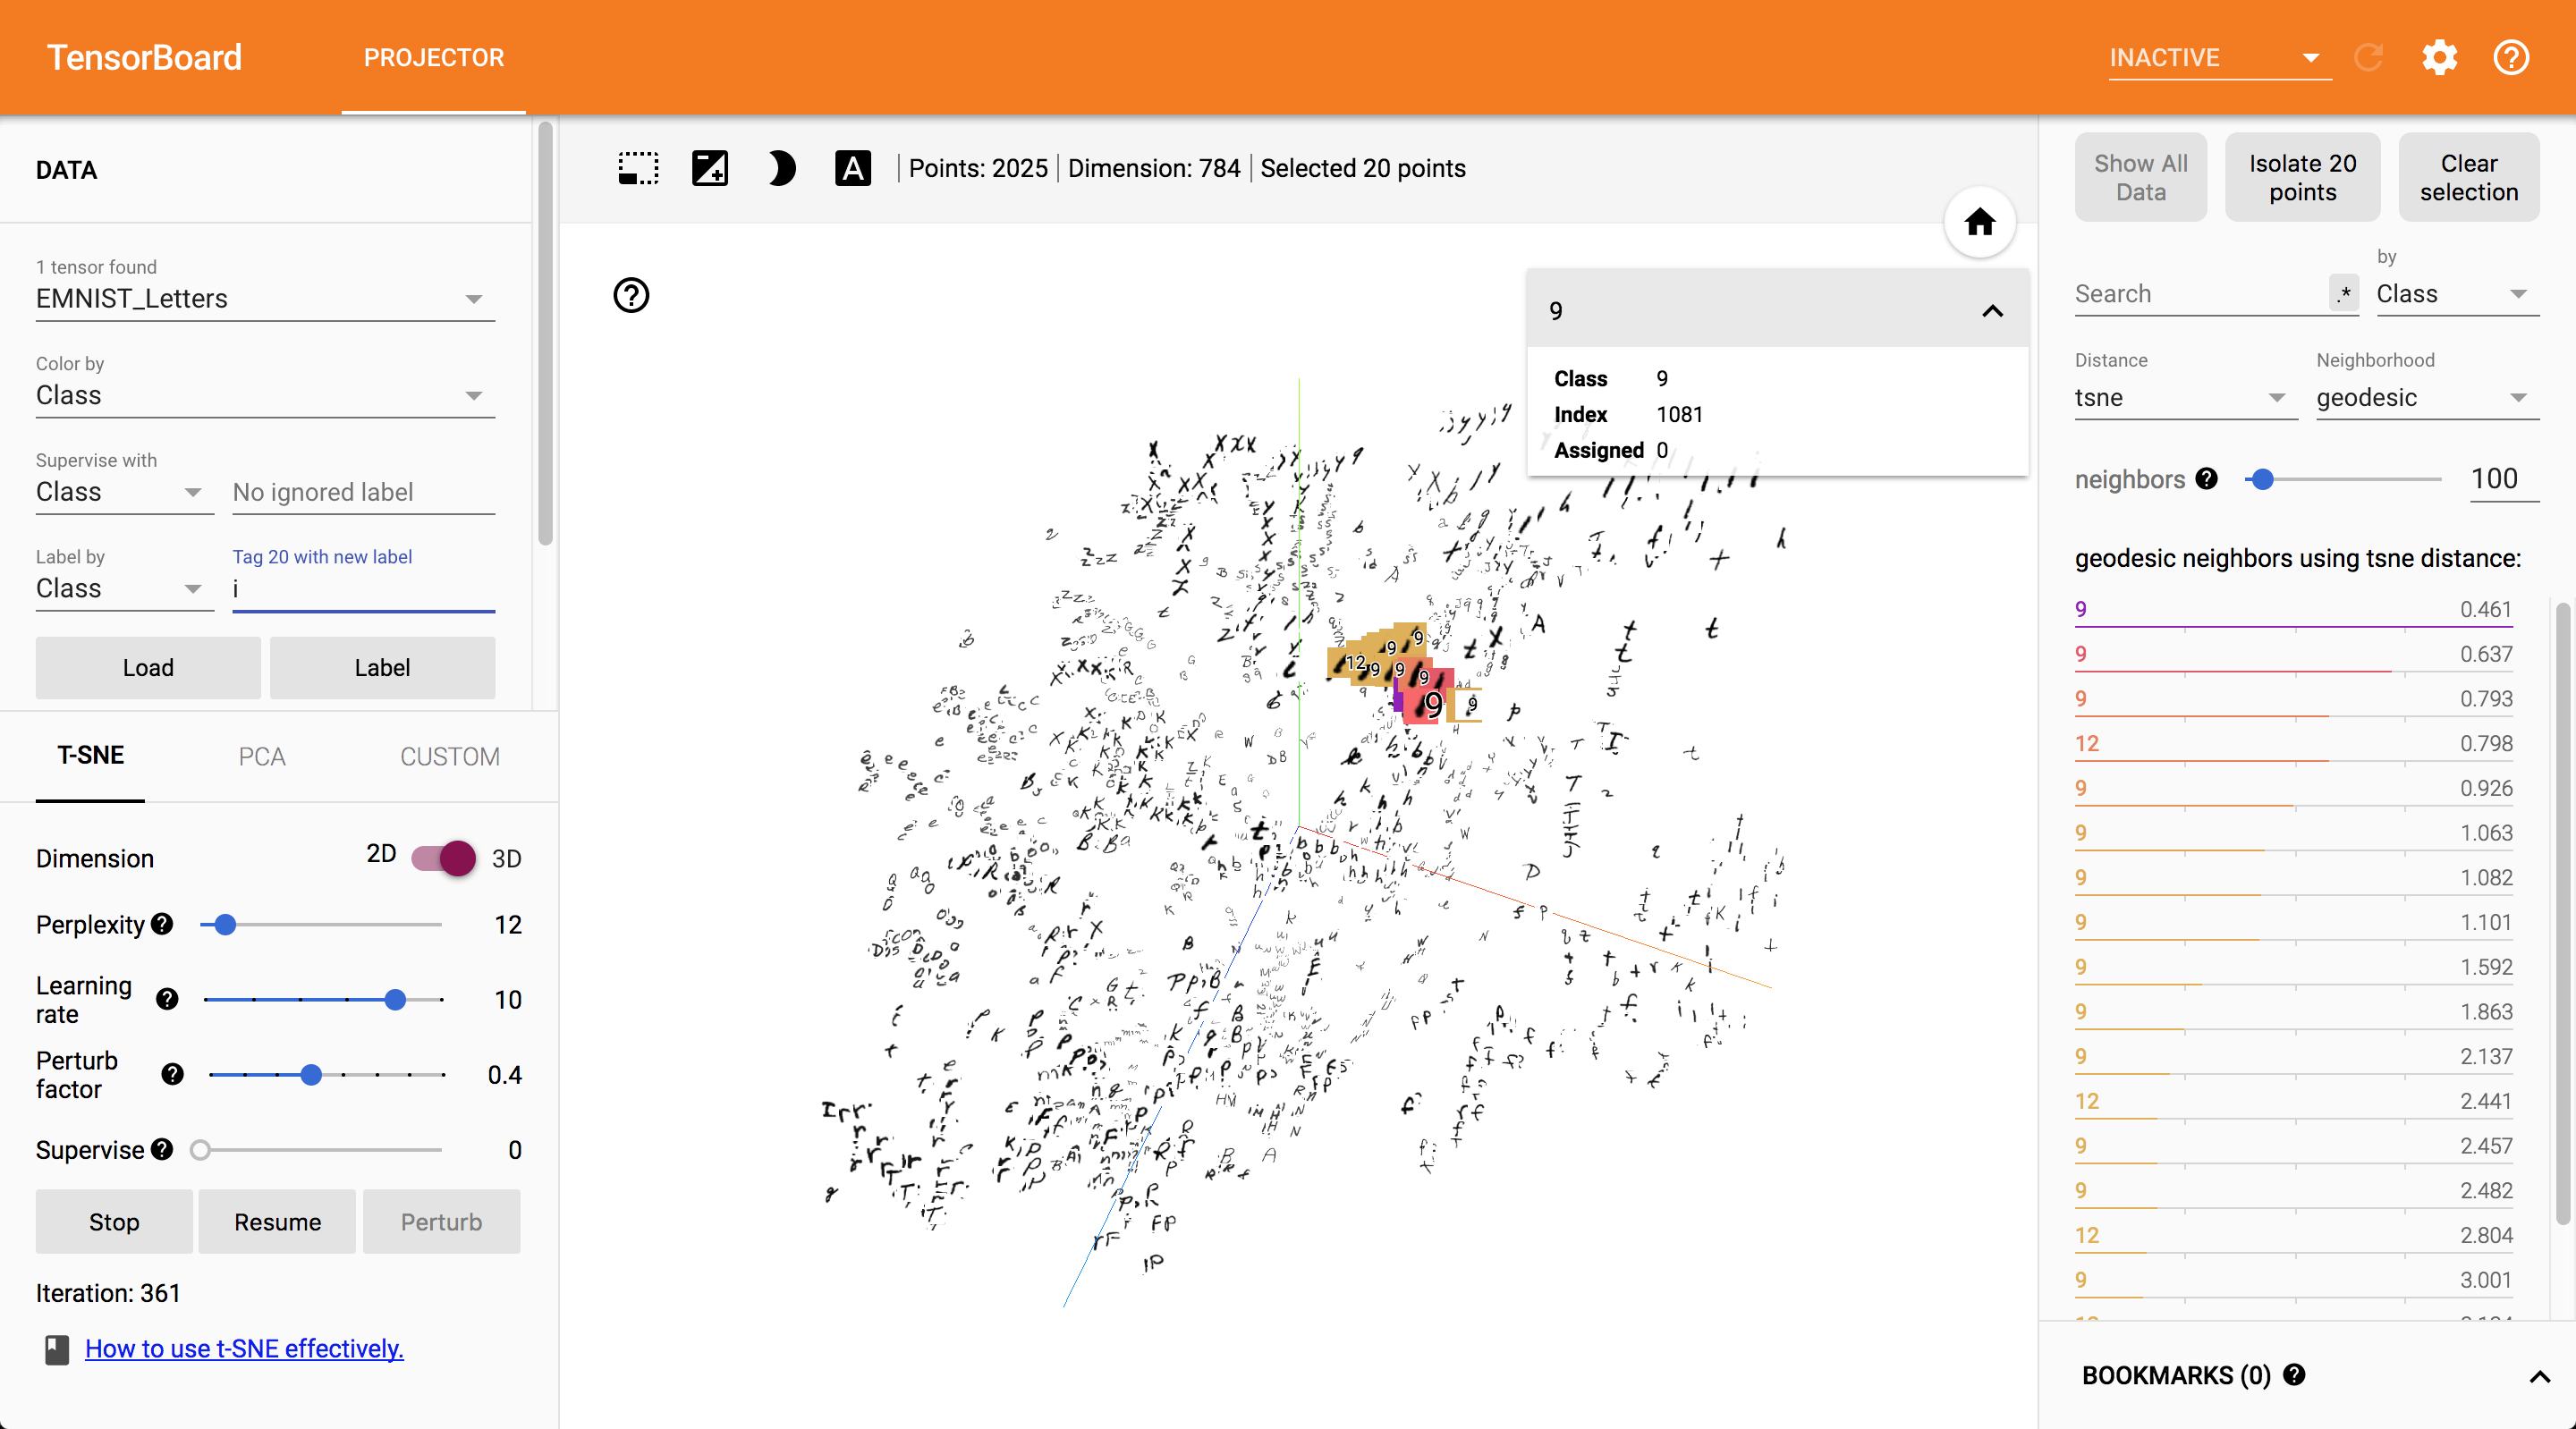Viewport: 2576px width, 1429px height.
Task: Expand the Bookmarks panel chevron
Action: coord(2539,1377)
